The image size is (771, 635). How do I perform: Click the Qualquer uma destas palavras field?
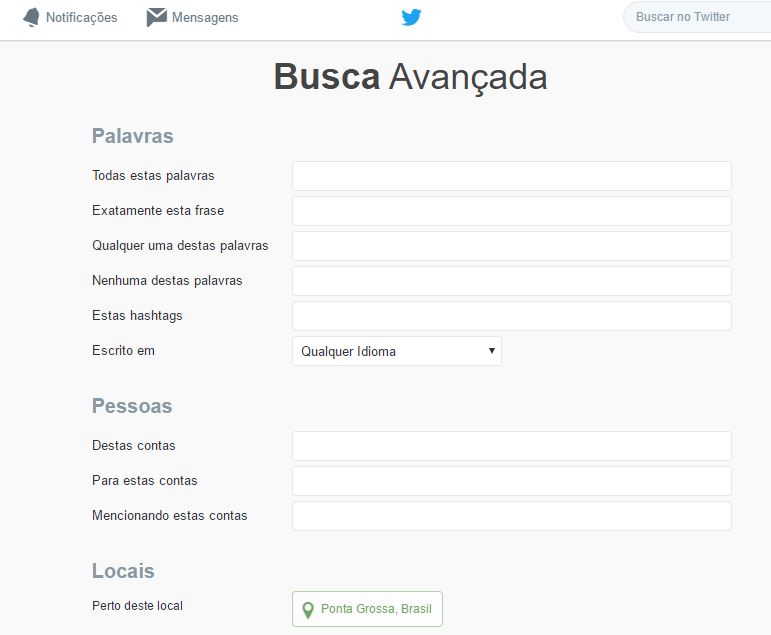pyautogui.click(x=512, y=246)
